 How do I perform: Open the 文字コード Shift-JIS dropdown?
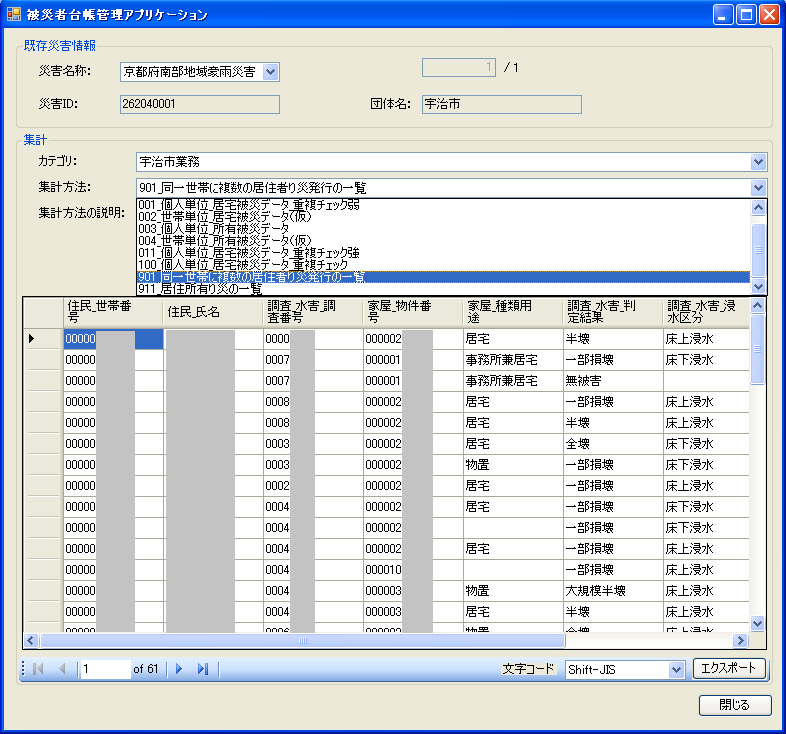[674, 669]
